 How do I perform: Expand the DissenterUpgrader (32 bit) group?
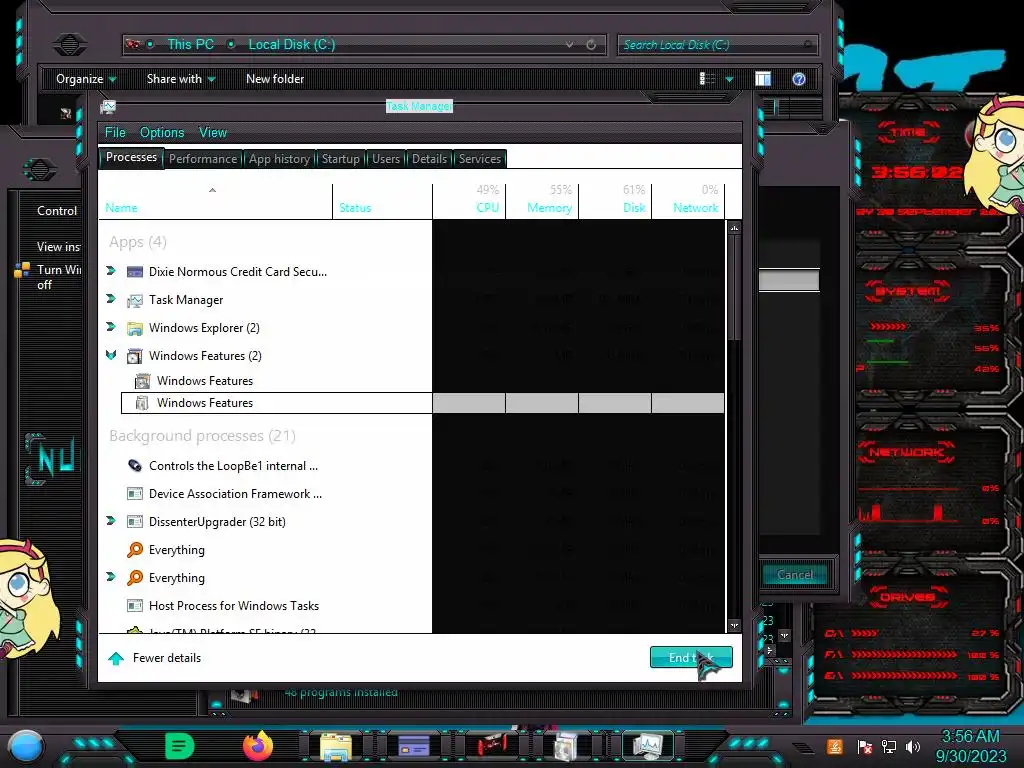coord(111,520)
